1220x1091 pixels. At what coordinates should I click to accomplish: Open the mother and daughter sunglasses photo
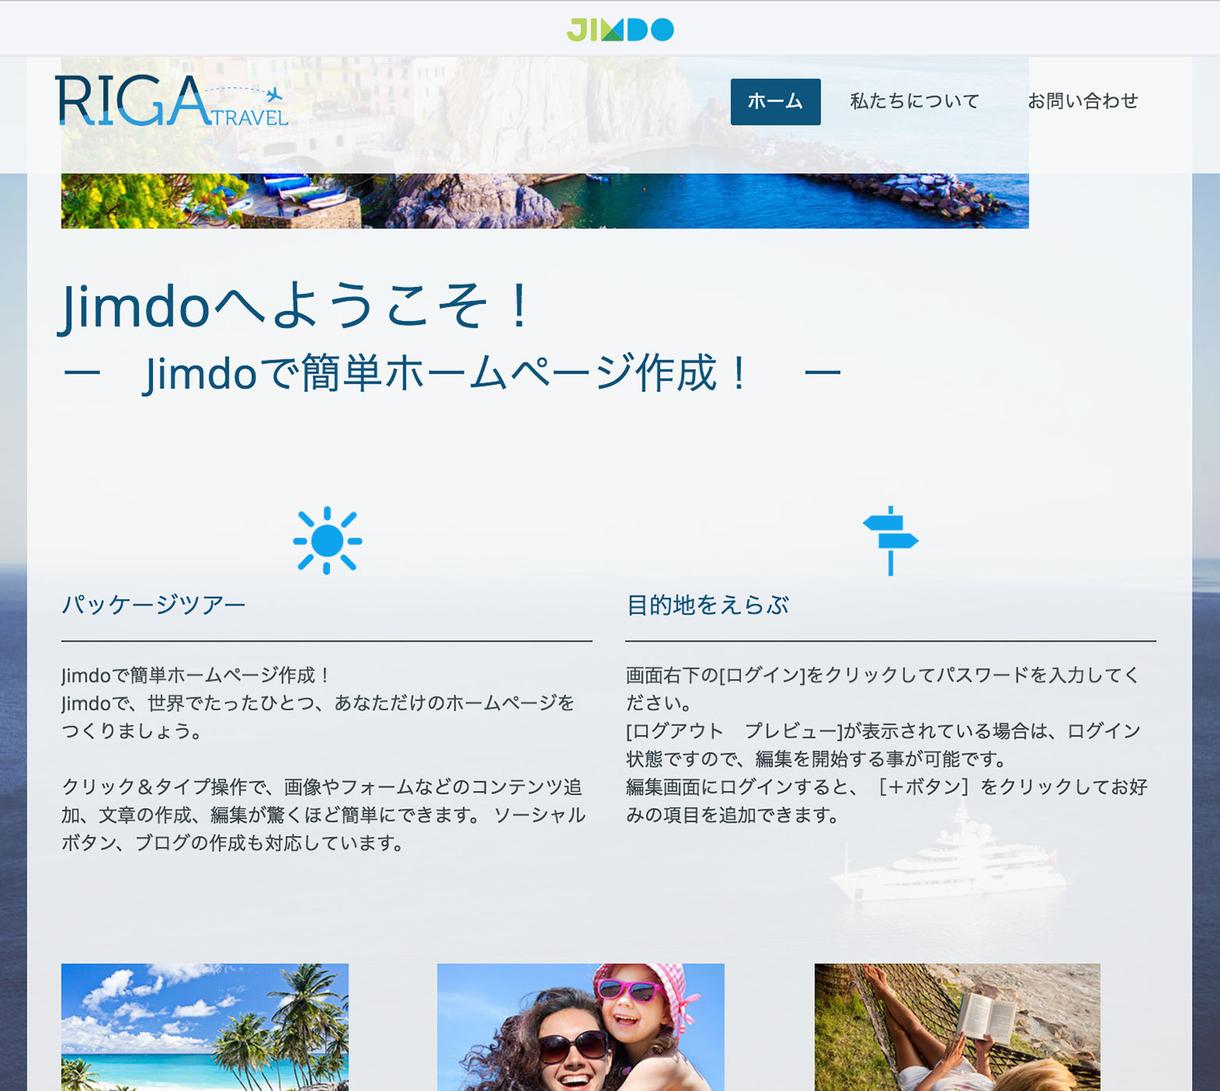pos(580,1026)
